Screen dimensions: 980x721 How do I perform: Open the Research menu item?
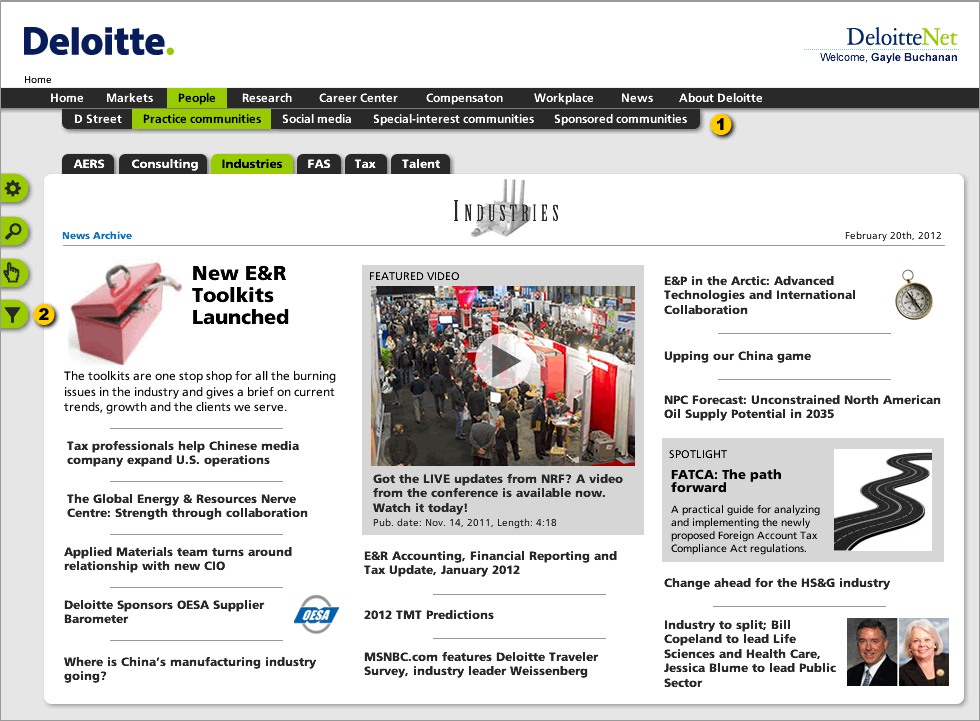click(267, 98)
